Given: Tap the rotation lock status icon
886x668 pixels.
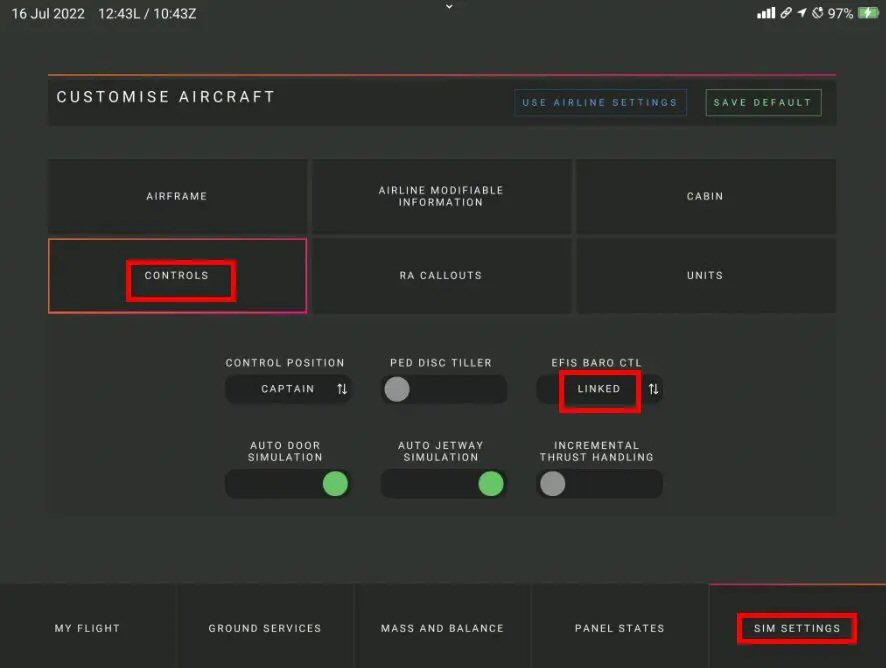Looking at the screenshot, I should click(818, 13).
